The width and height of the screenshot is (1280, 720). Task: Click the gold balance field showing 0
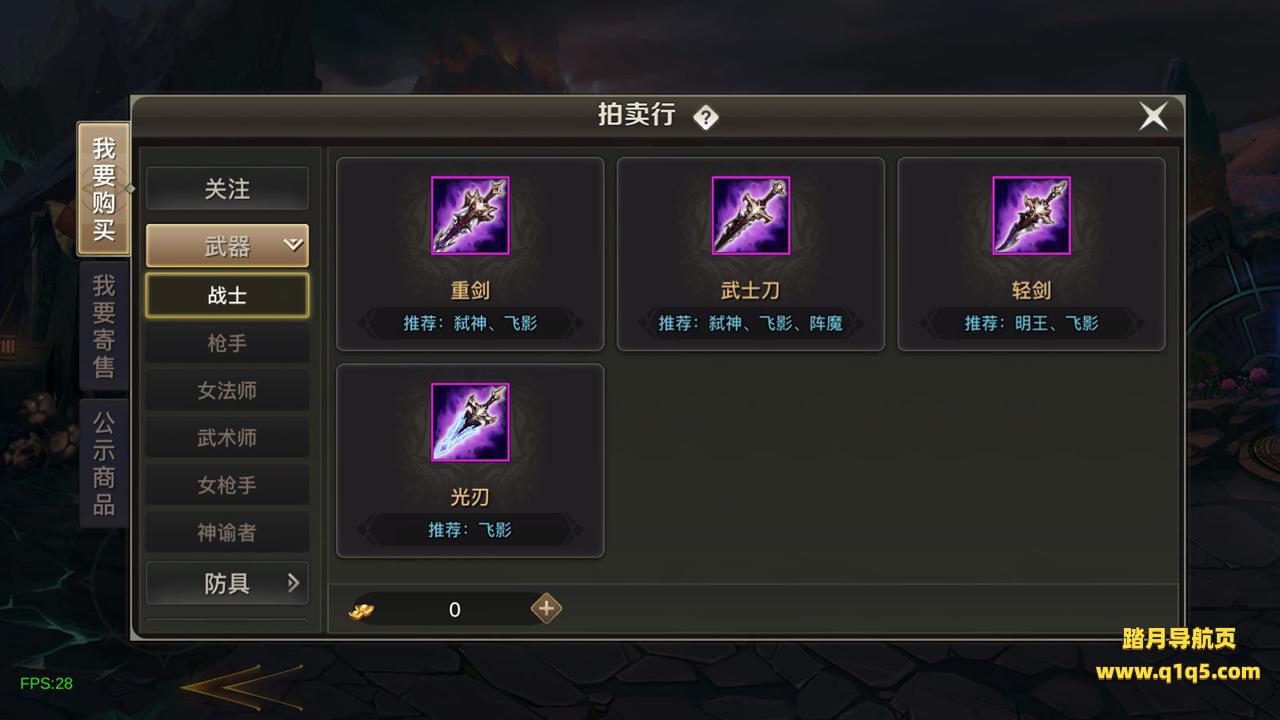(x=454, y=609)
